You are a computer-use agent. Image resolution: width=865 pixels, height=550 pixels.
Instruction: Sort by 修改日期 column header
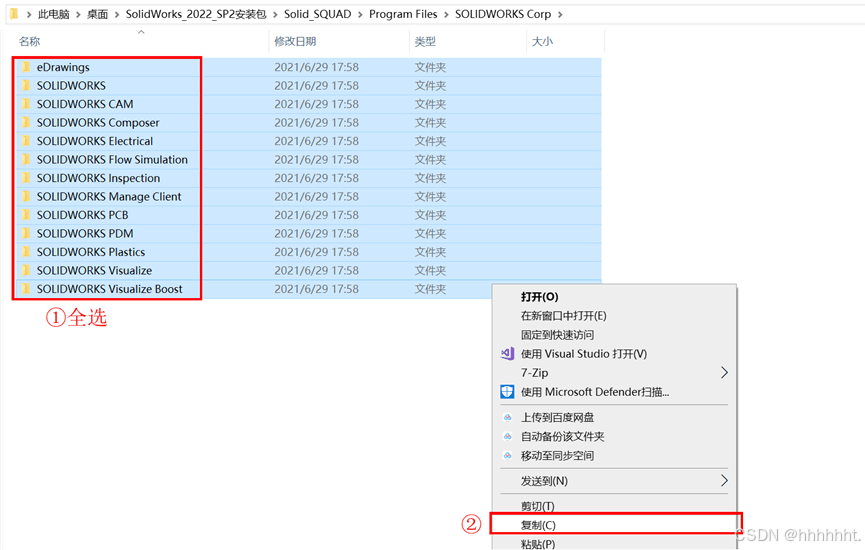(295, 41)
